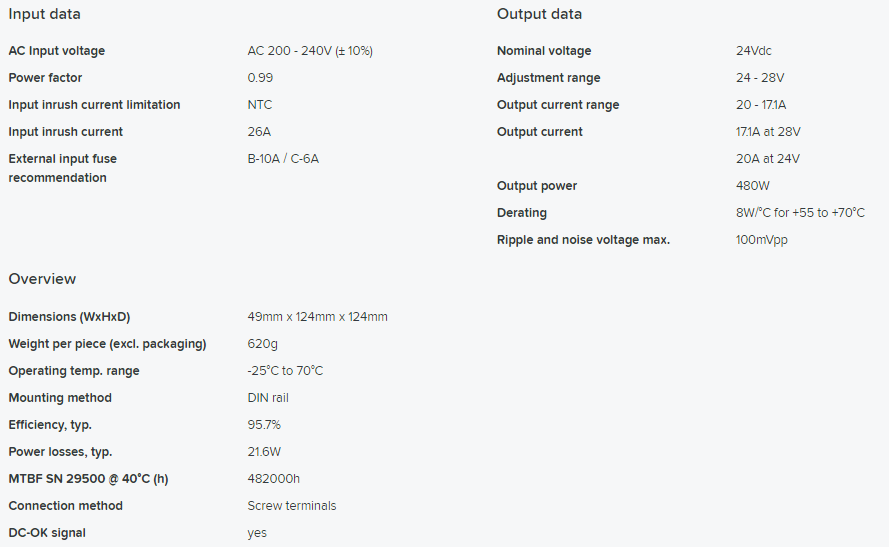Viewport: 889px width, 547px height.
Task: Click the Overview section heading
Action: pos(42,279)
